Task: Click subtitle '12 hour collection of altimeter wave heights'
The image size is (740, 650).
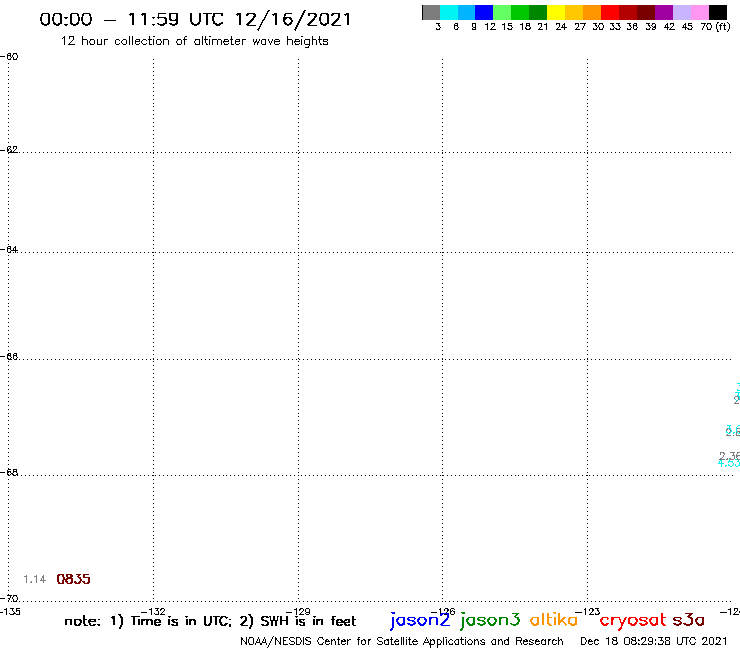Action: 194,41
